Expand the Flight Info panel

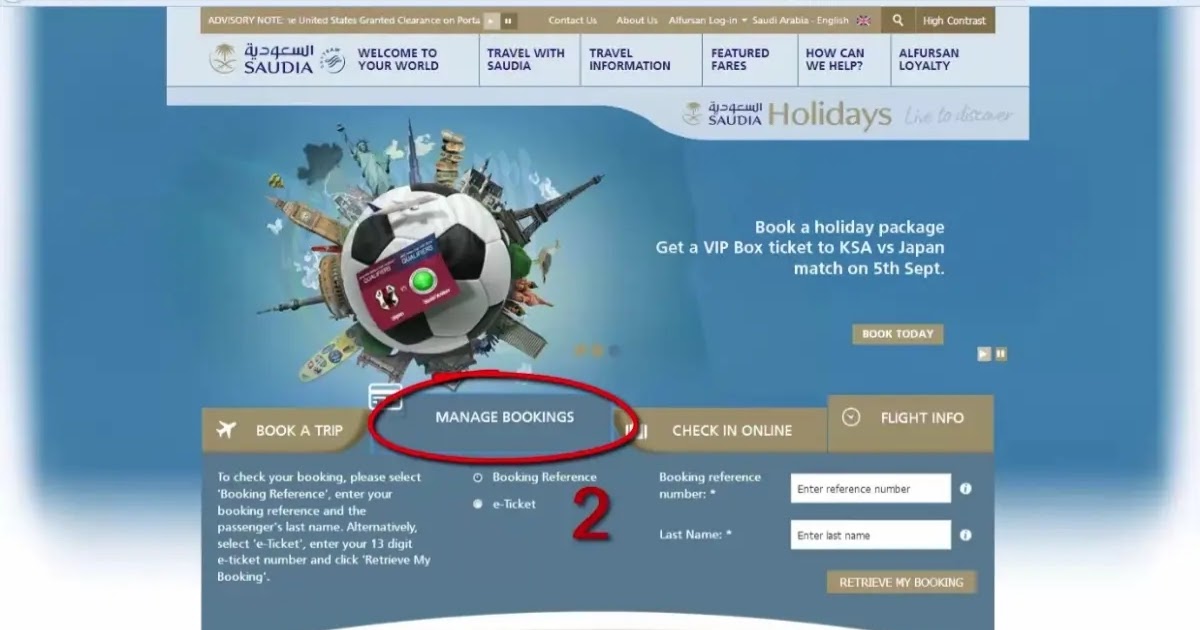pyautogui.click(x=910, y=418)
